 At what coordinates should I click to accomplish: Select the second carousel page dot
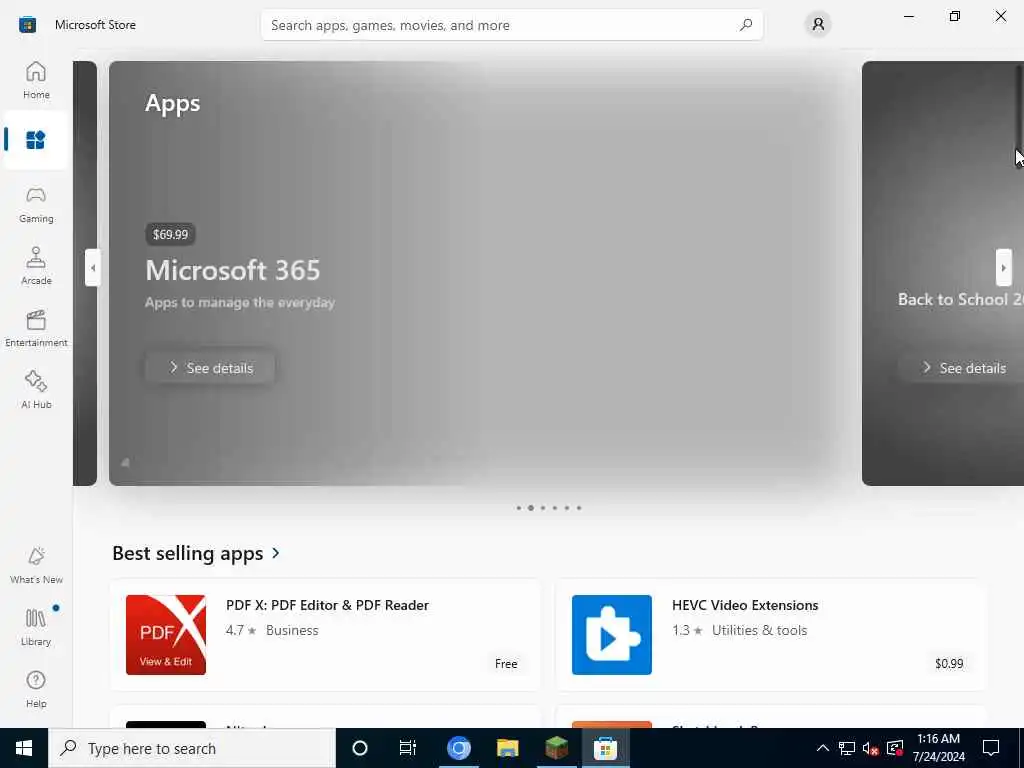click(531, 508)
